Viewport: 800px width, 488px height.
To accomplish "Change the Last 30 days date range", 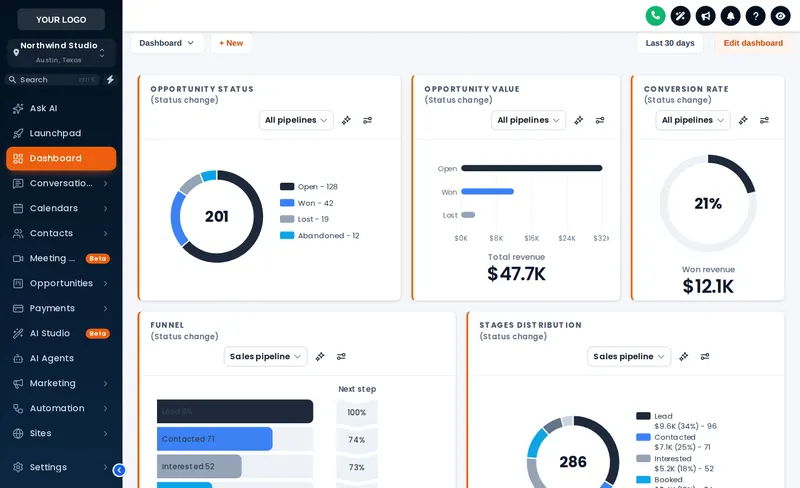I will click(x=670, y=43).
